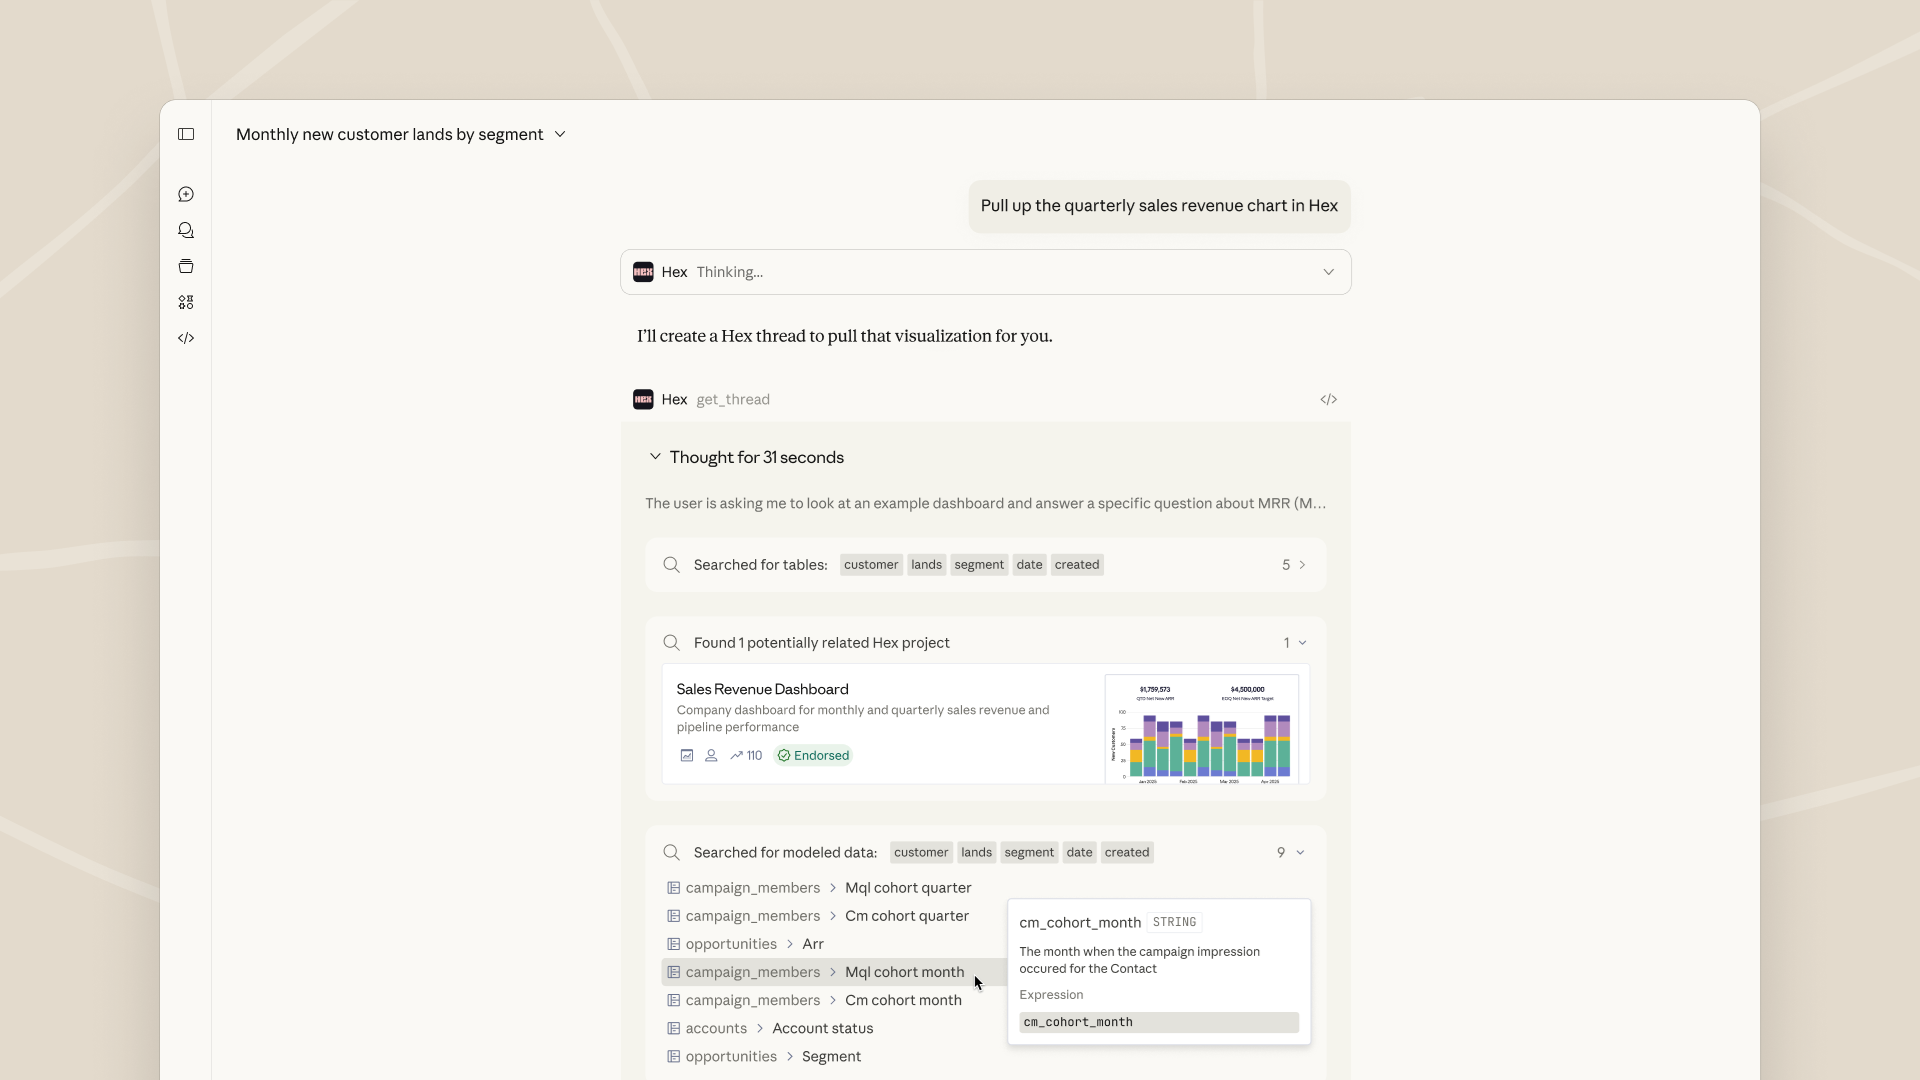Click the Endorsed badge
1920x1080 pixels.
click(x=812, y=755)
